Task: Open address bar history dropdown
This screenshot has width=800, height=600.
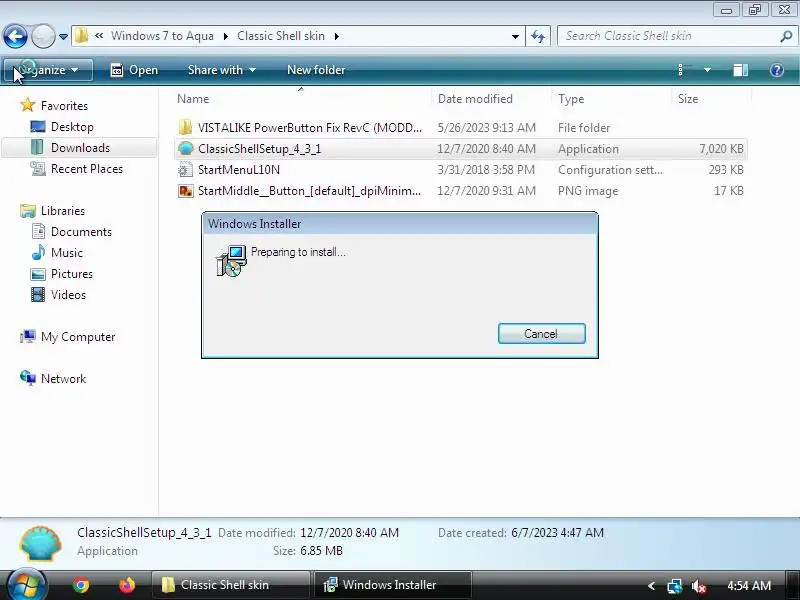Action: click(515, 36)
